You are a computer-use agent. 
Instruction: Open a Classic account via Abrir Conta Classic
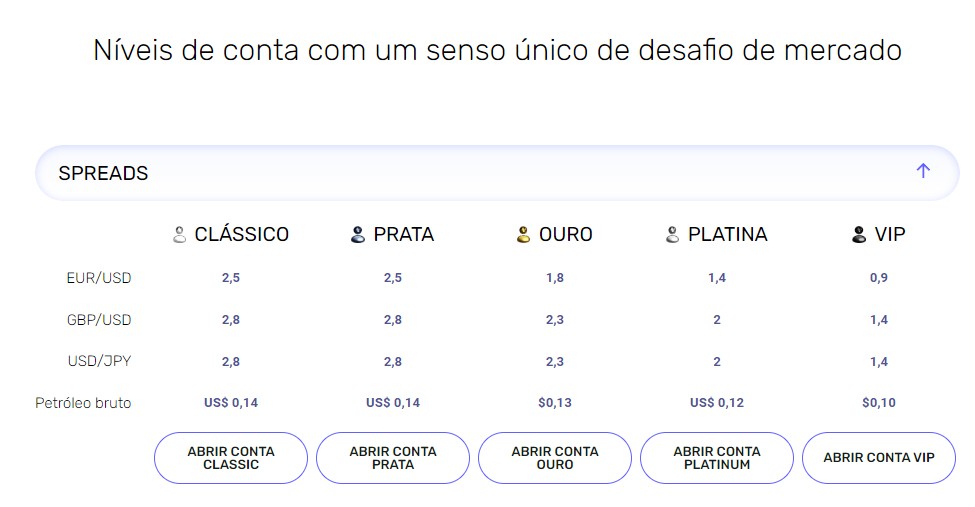tap(231, 458)
